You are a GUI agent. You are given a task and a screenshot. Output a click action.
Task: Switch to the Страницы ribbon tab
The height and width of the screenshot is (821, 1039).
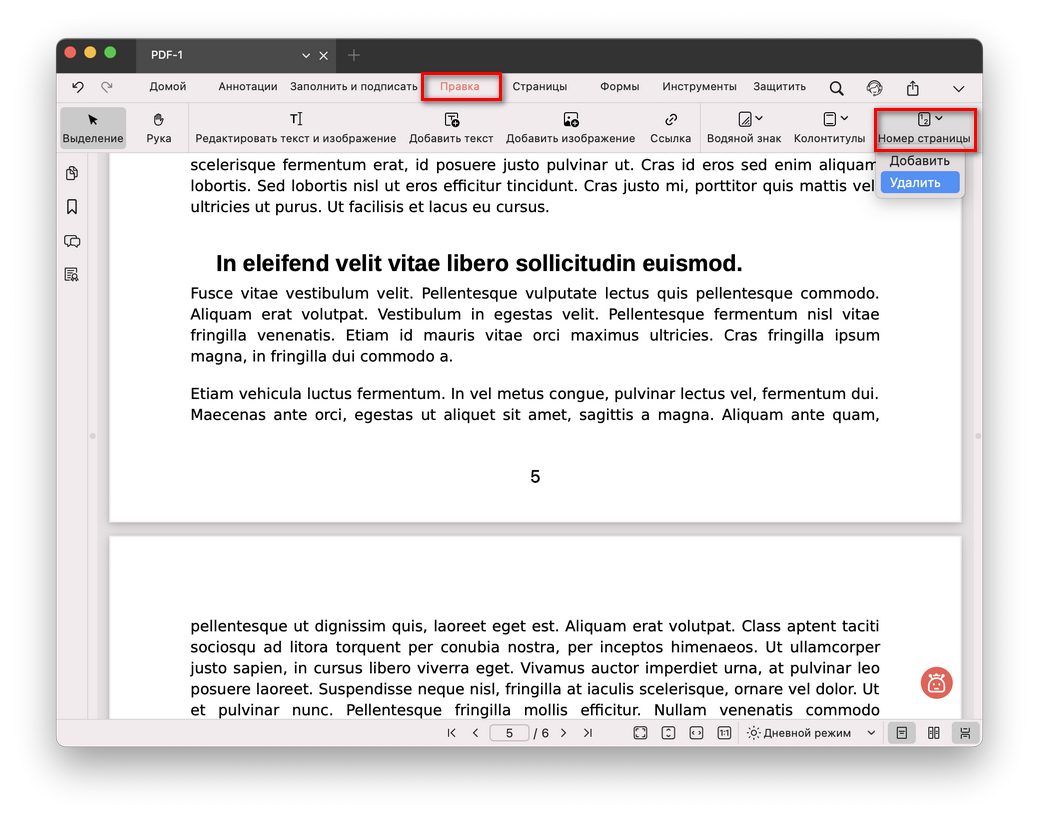click(540, 86)
